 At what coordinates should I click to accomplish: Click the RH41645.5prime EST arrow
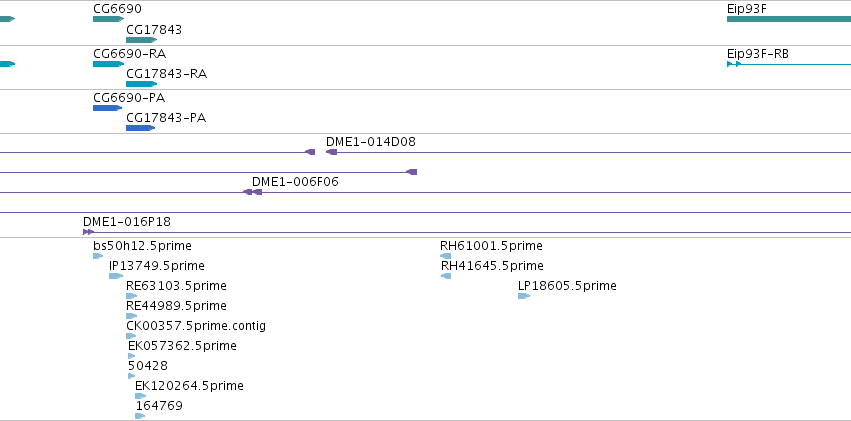pyautogui.click(x=446, y=276)
